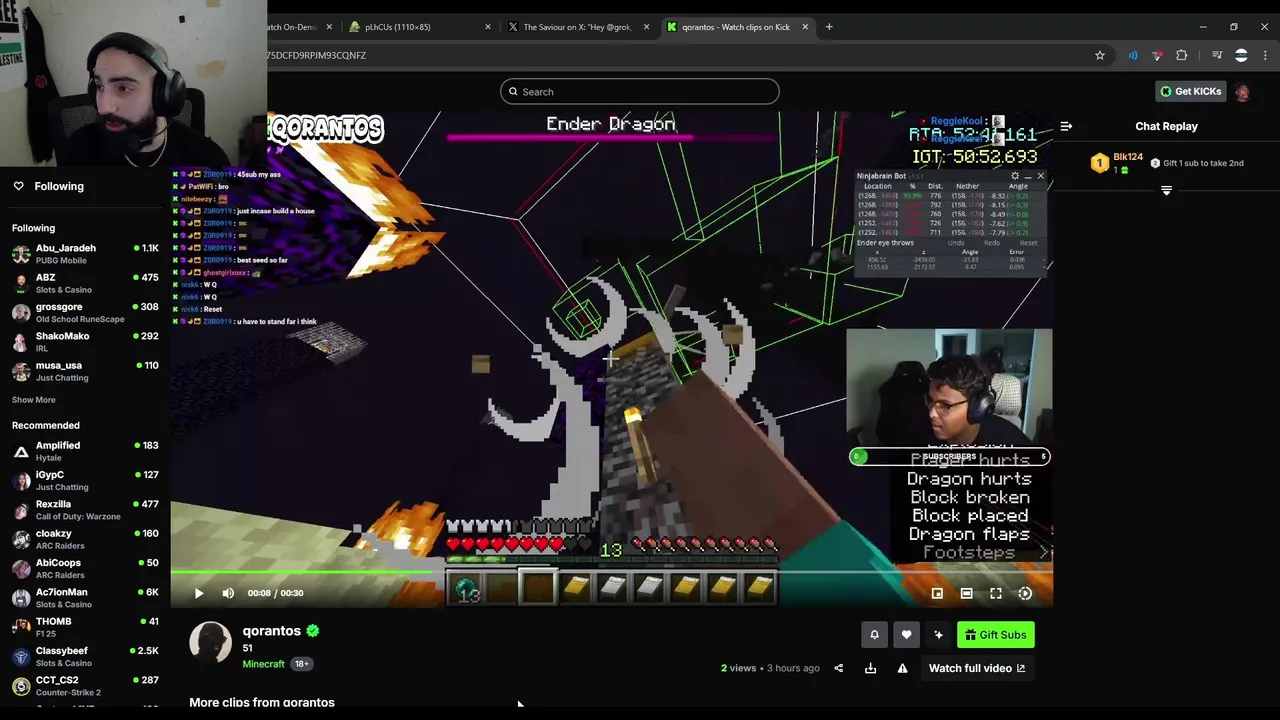Report the clip with the warning icon

pyautogui.click(x=902, y=668)
